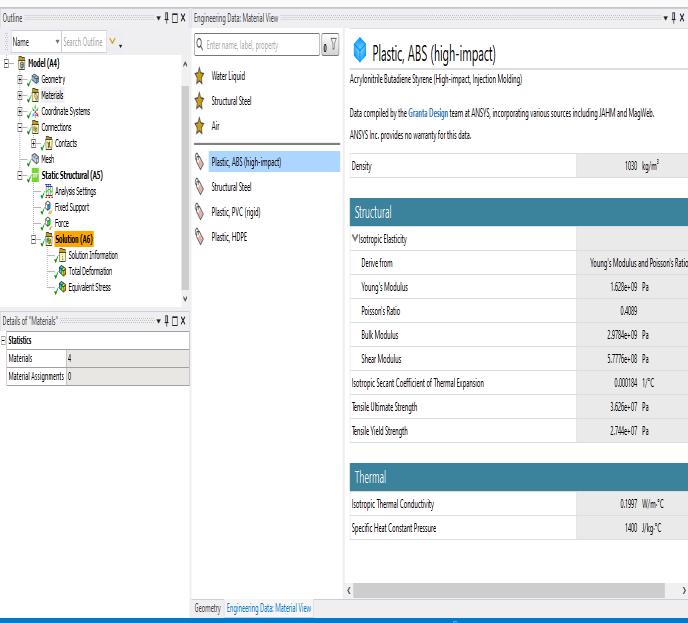Click the Contacts folder icon
Viewport: 688px width, 623px height.
[x=49, y=143]
